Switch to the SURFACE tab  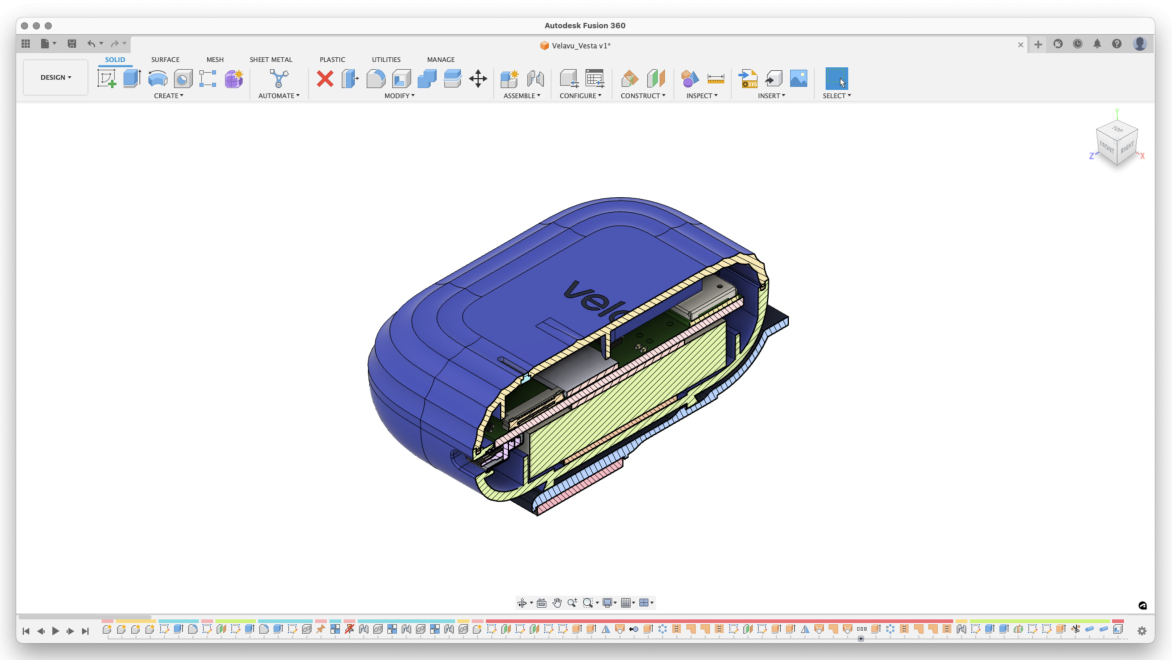click(x=165, y=59)
